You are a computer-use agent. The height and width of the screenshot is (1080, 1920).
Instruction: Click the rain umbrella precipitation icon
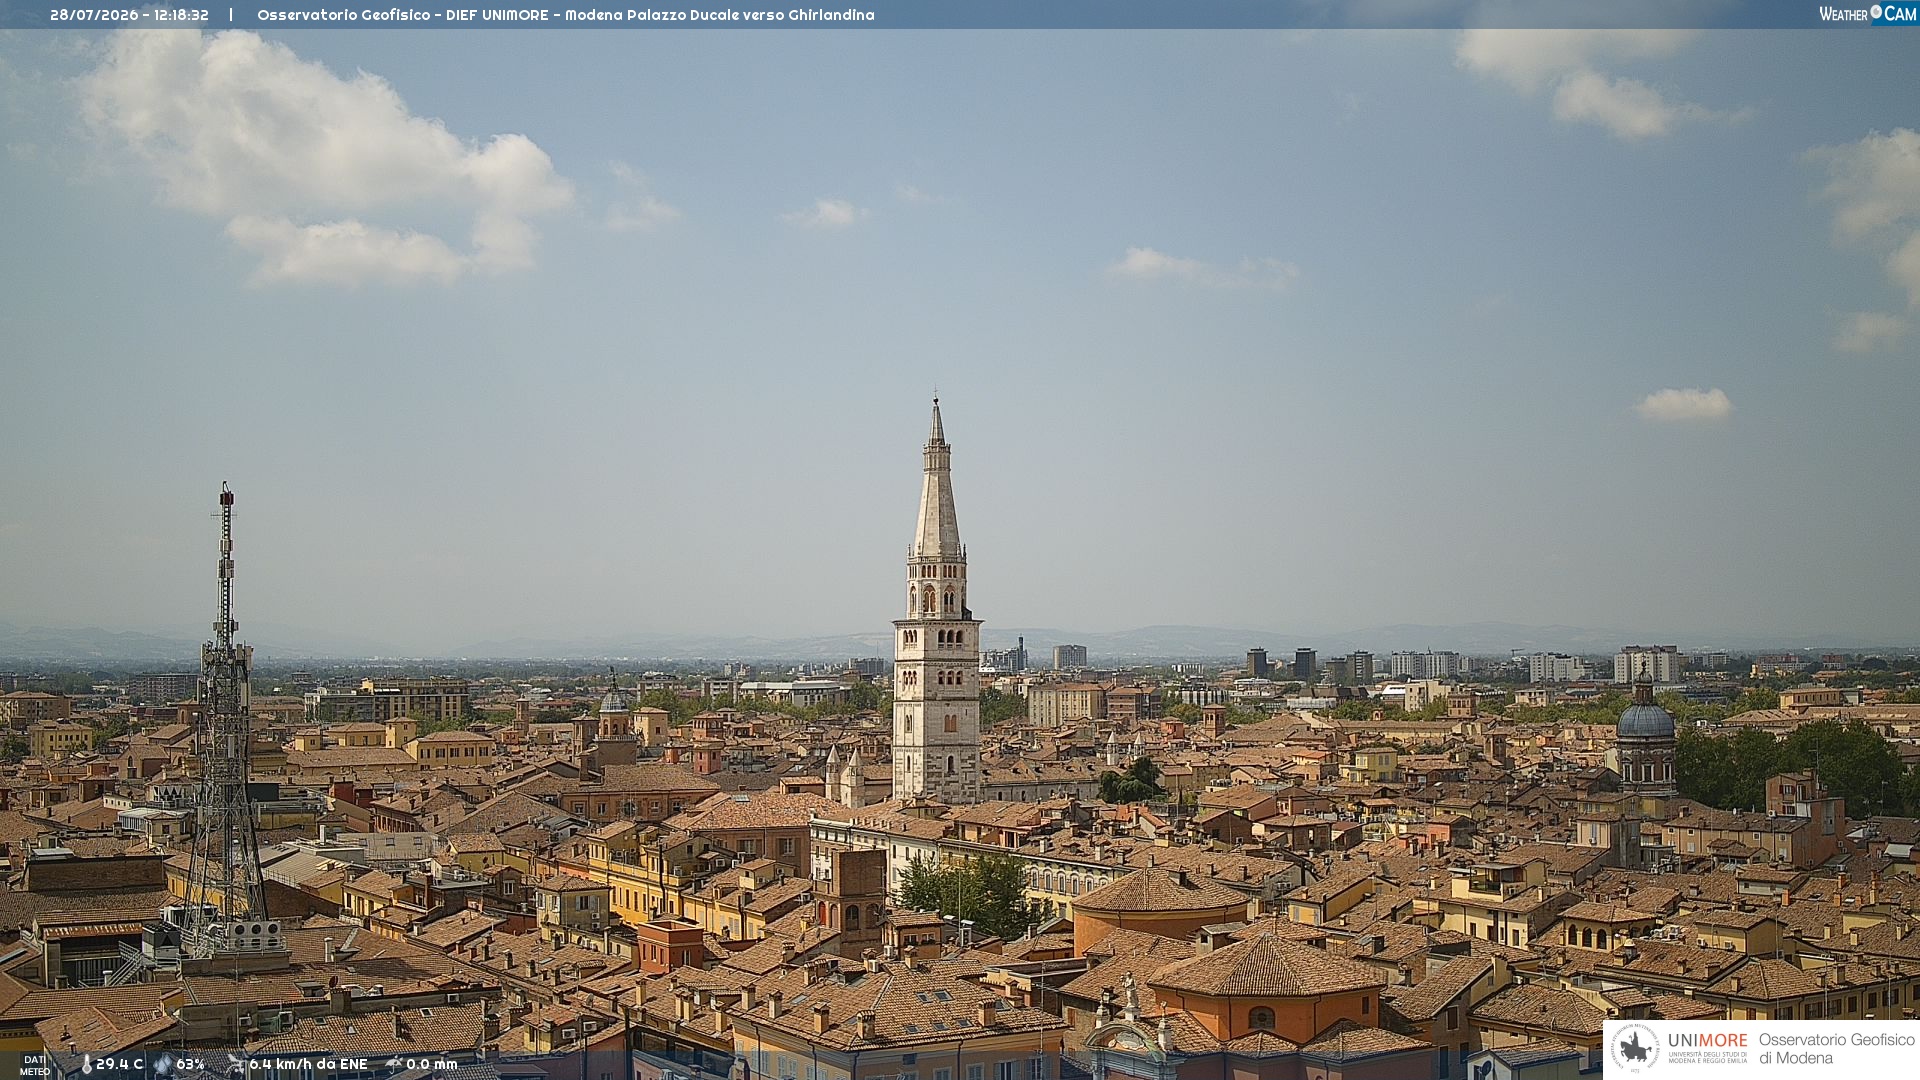click(394, 1064)
